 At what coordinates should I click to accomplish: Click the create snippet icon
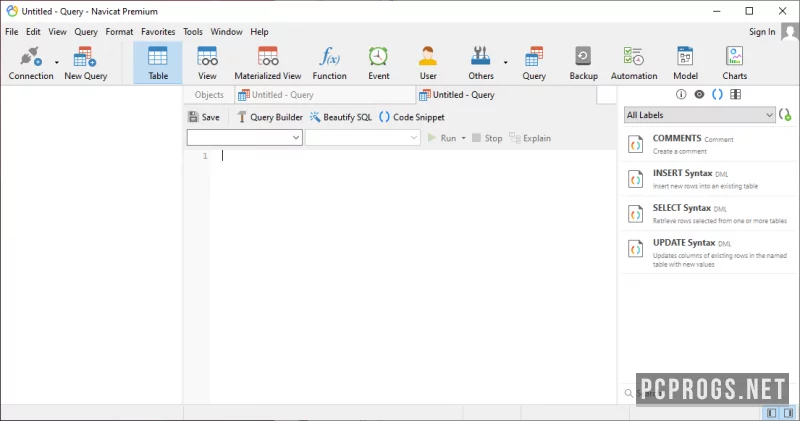(x=786, y=115)
